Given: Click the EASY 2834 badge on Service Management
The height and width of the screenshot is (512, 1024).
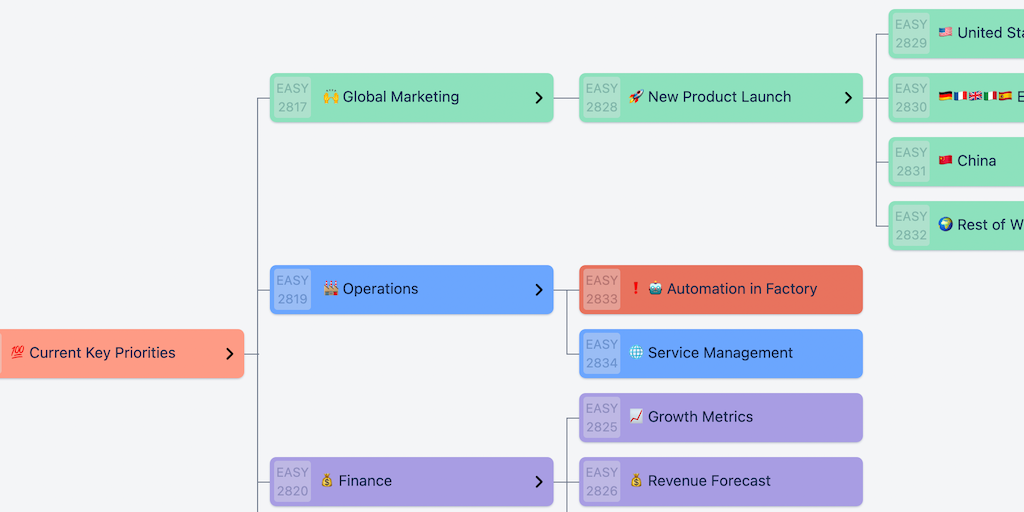Looking at the screenshot, I should [x=602, y=353].
